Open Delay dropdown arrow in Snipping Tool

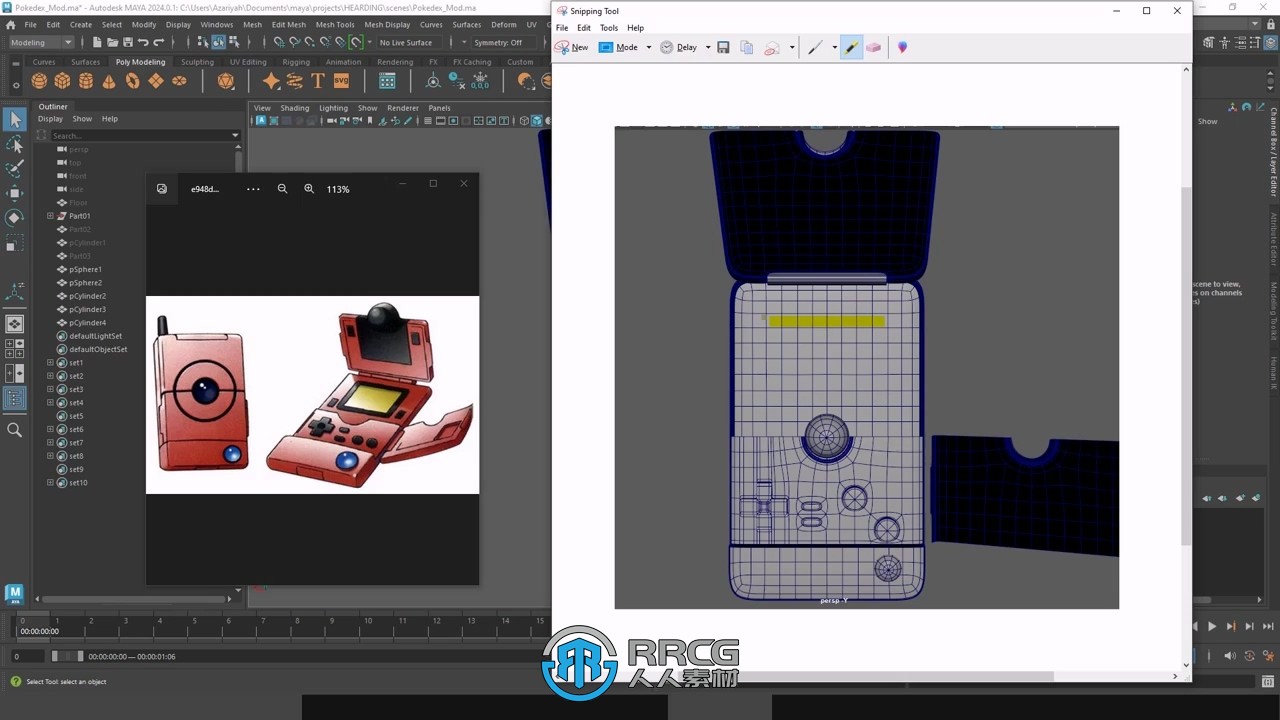tap(708, 47)
